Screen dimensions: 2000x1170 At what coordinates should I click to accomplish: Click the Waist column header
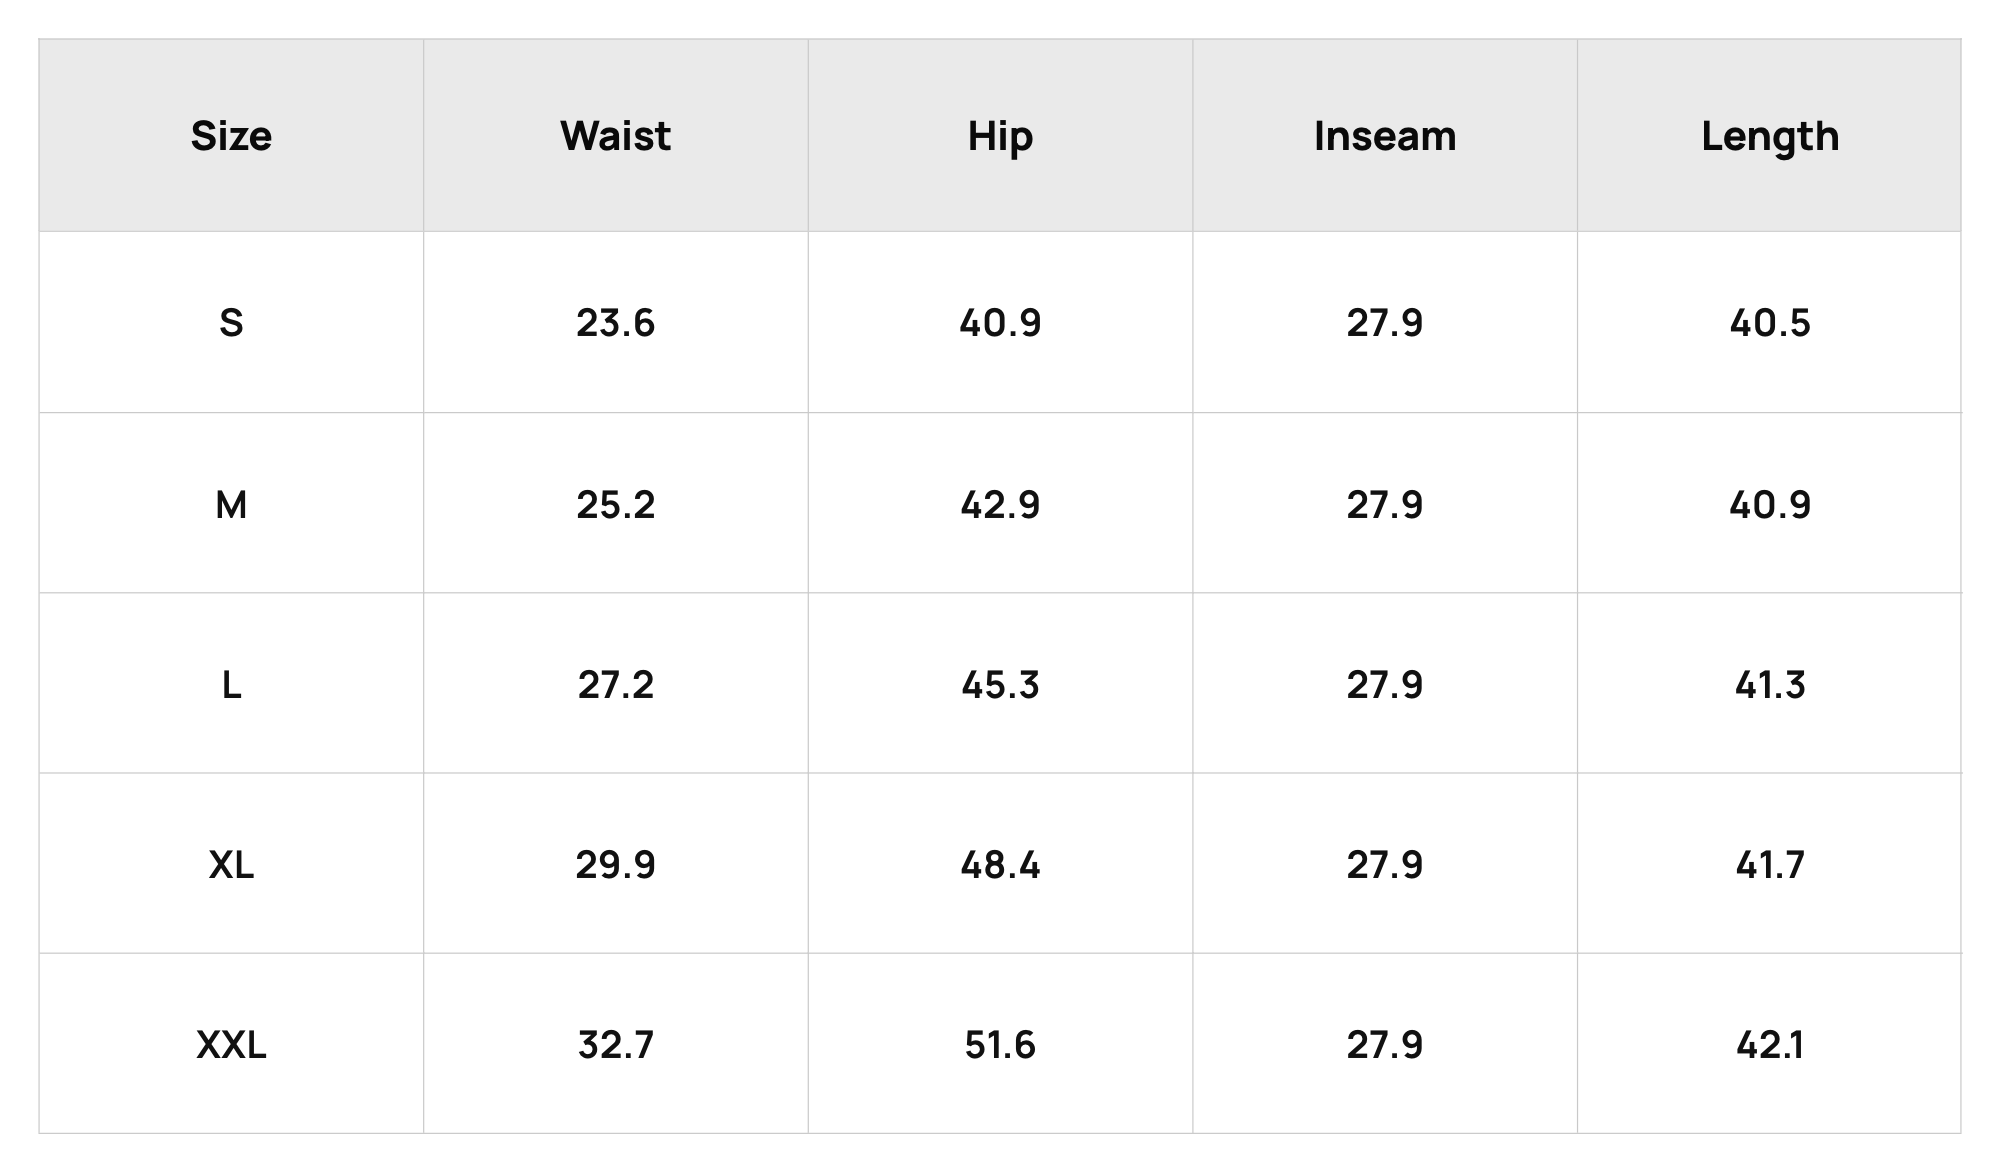(x=615, y=136)
